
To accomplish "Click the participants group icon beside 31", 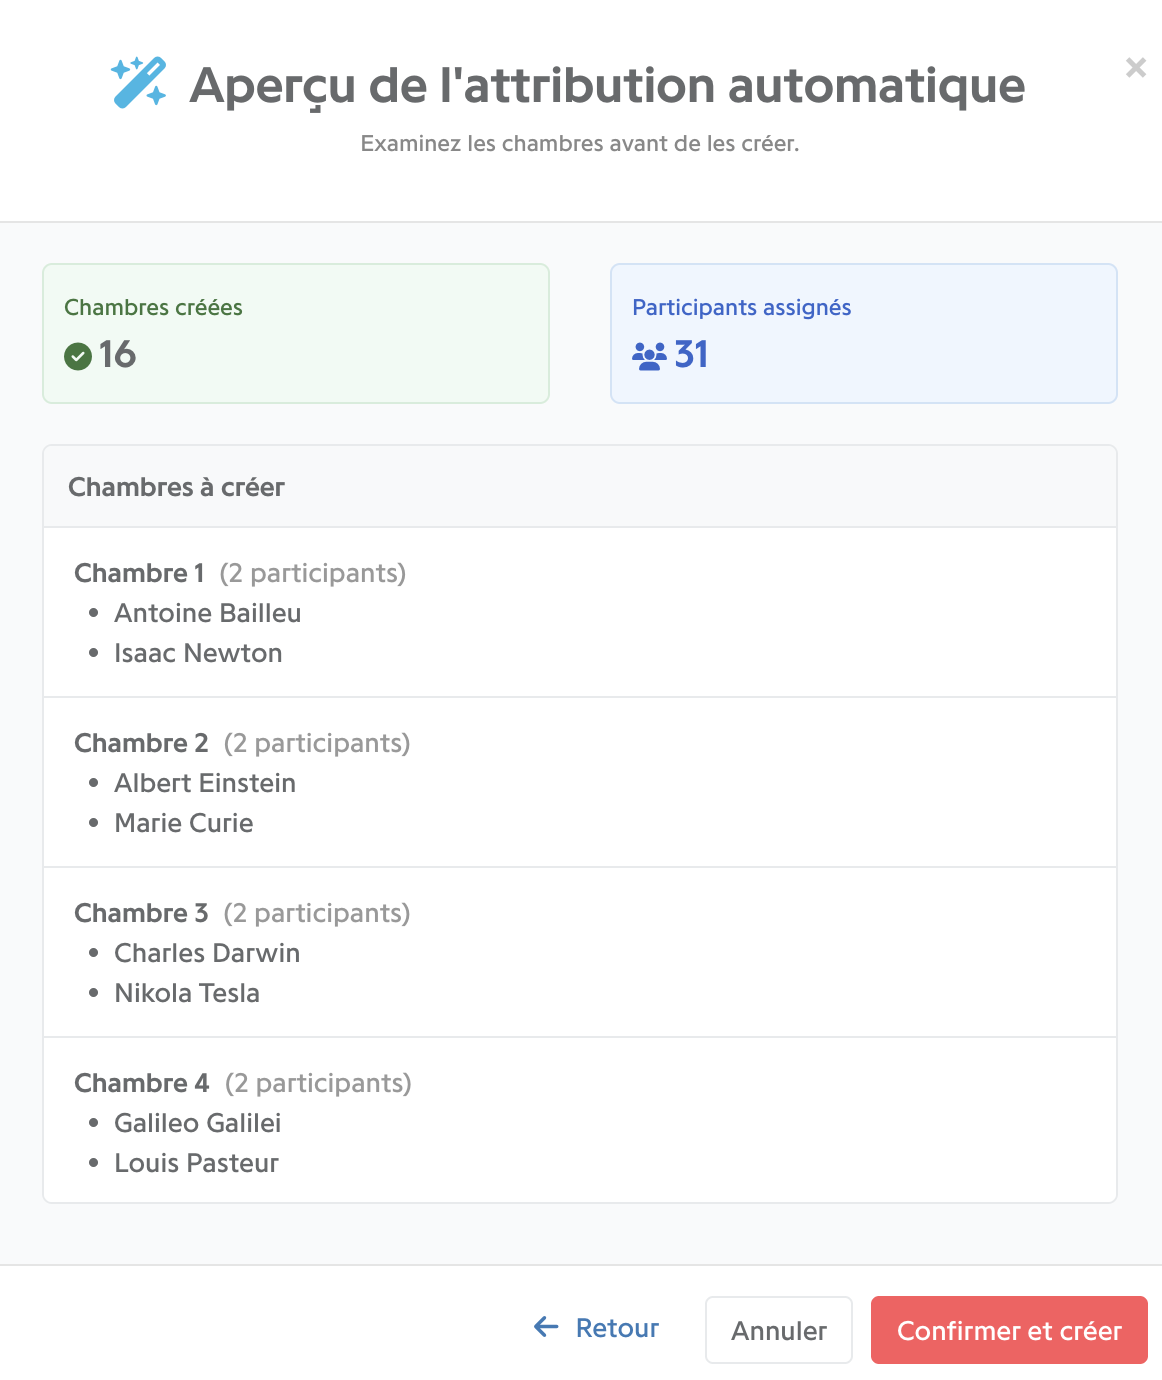I will 649,355.
